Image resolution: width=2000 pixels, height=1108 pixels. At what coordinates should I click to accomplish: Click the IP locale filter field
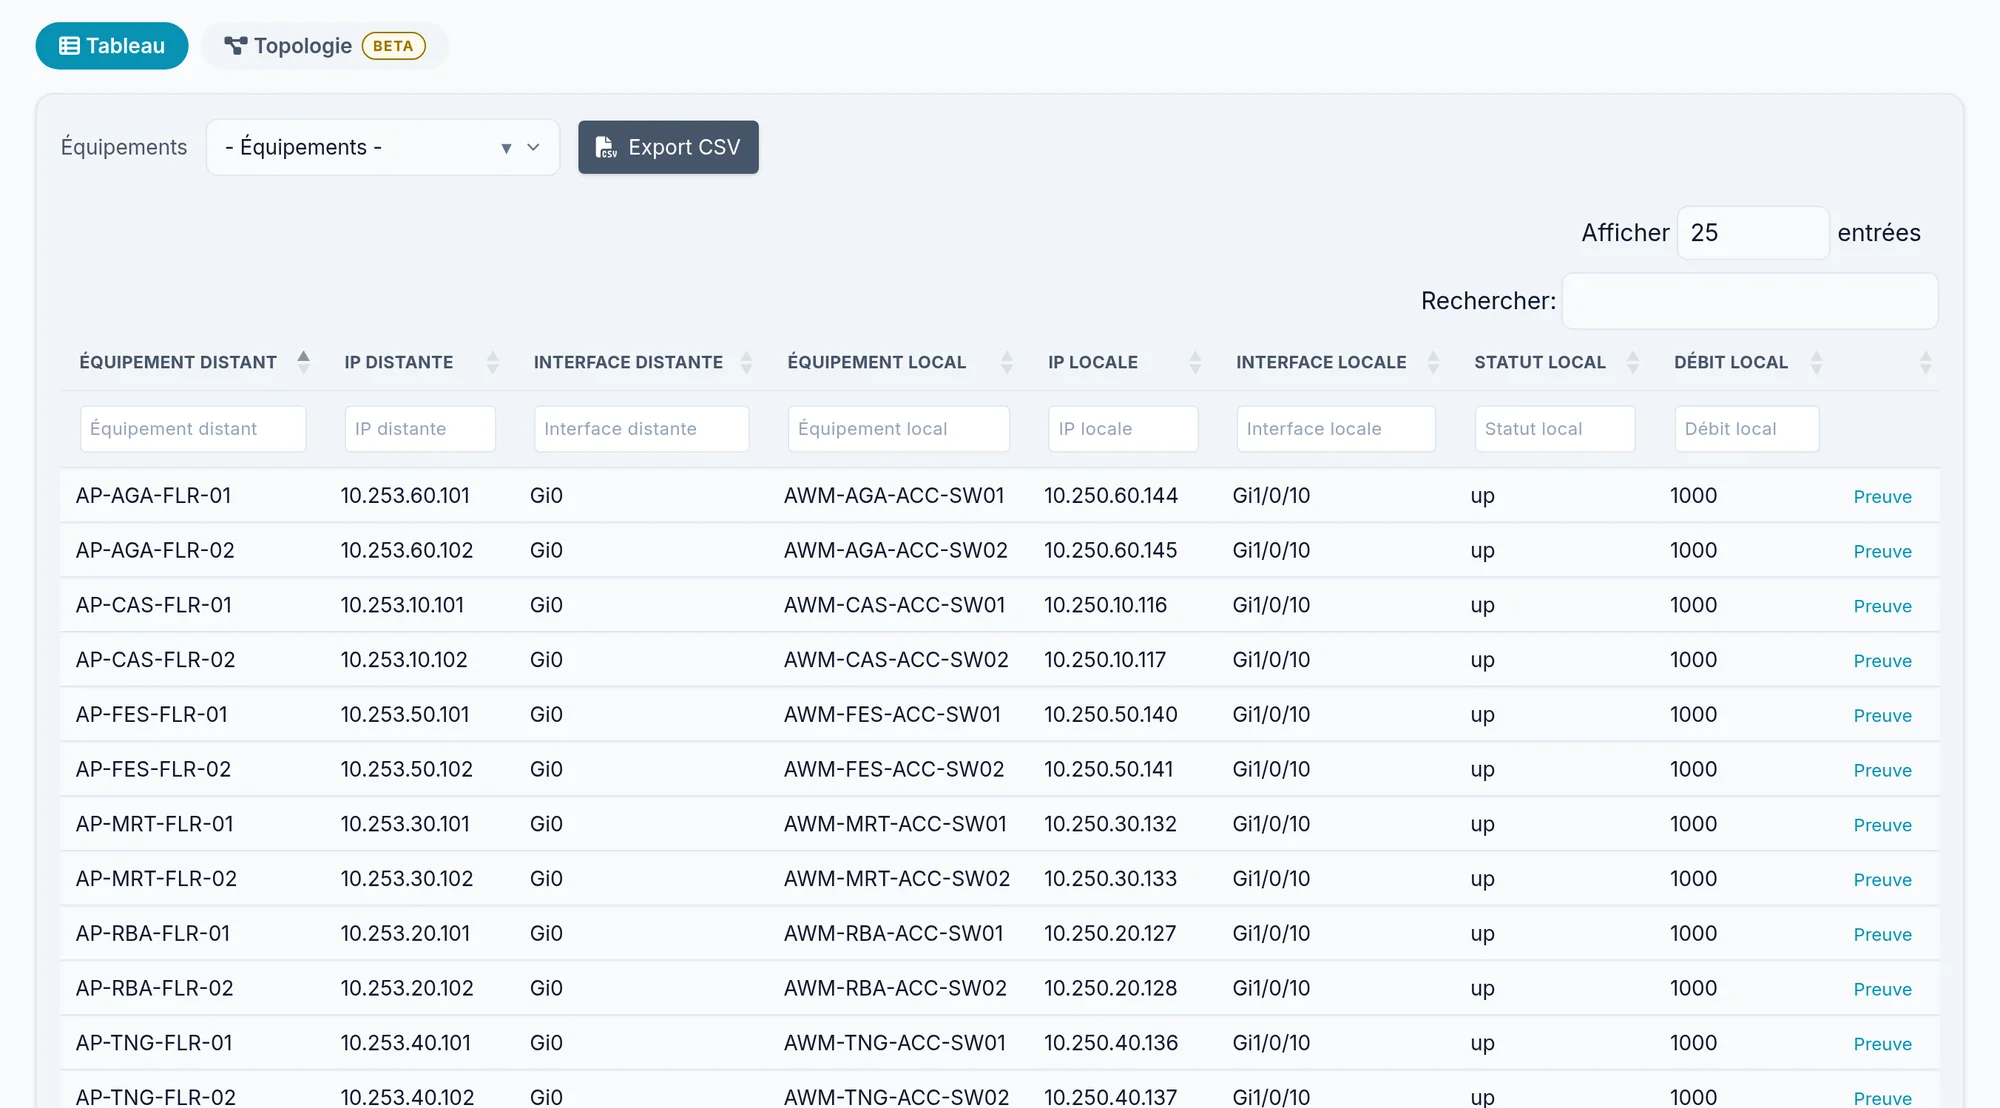point(1123,429)
